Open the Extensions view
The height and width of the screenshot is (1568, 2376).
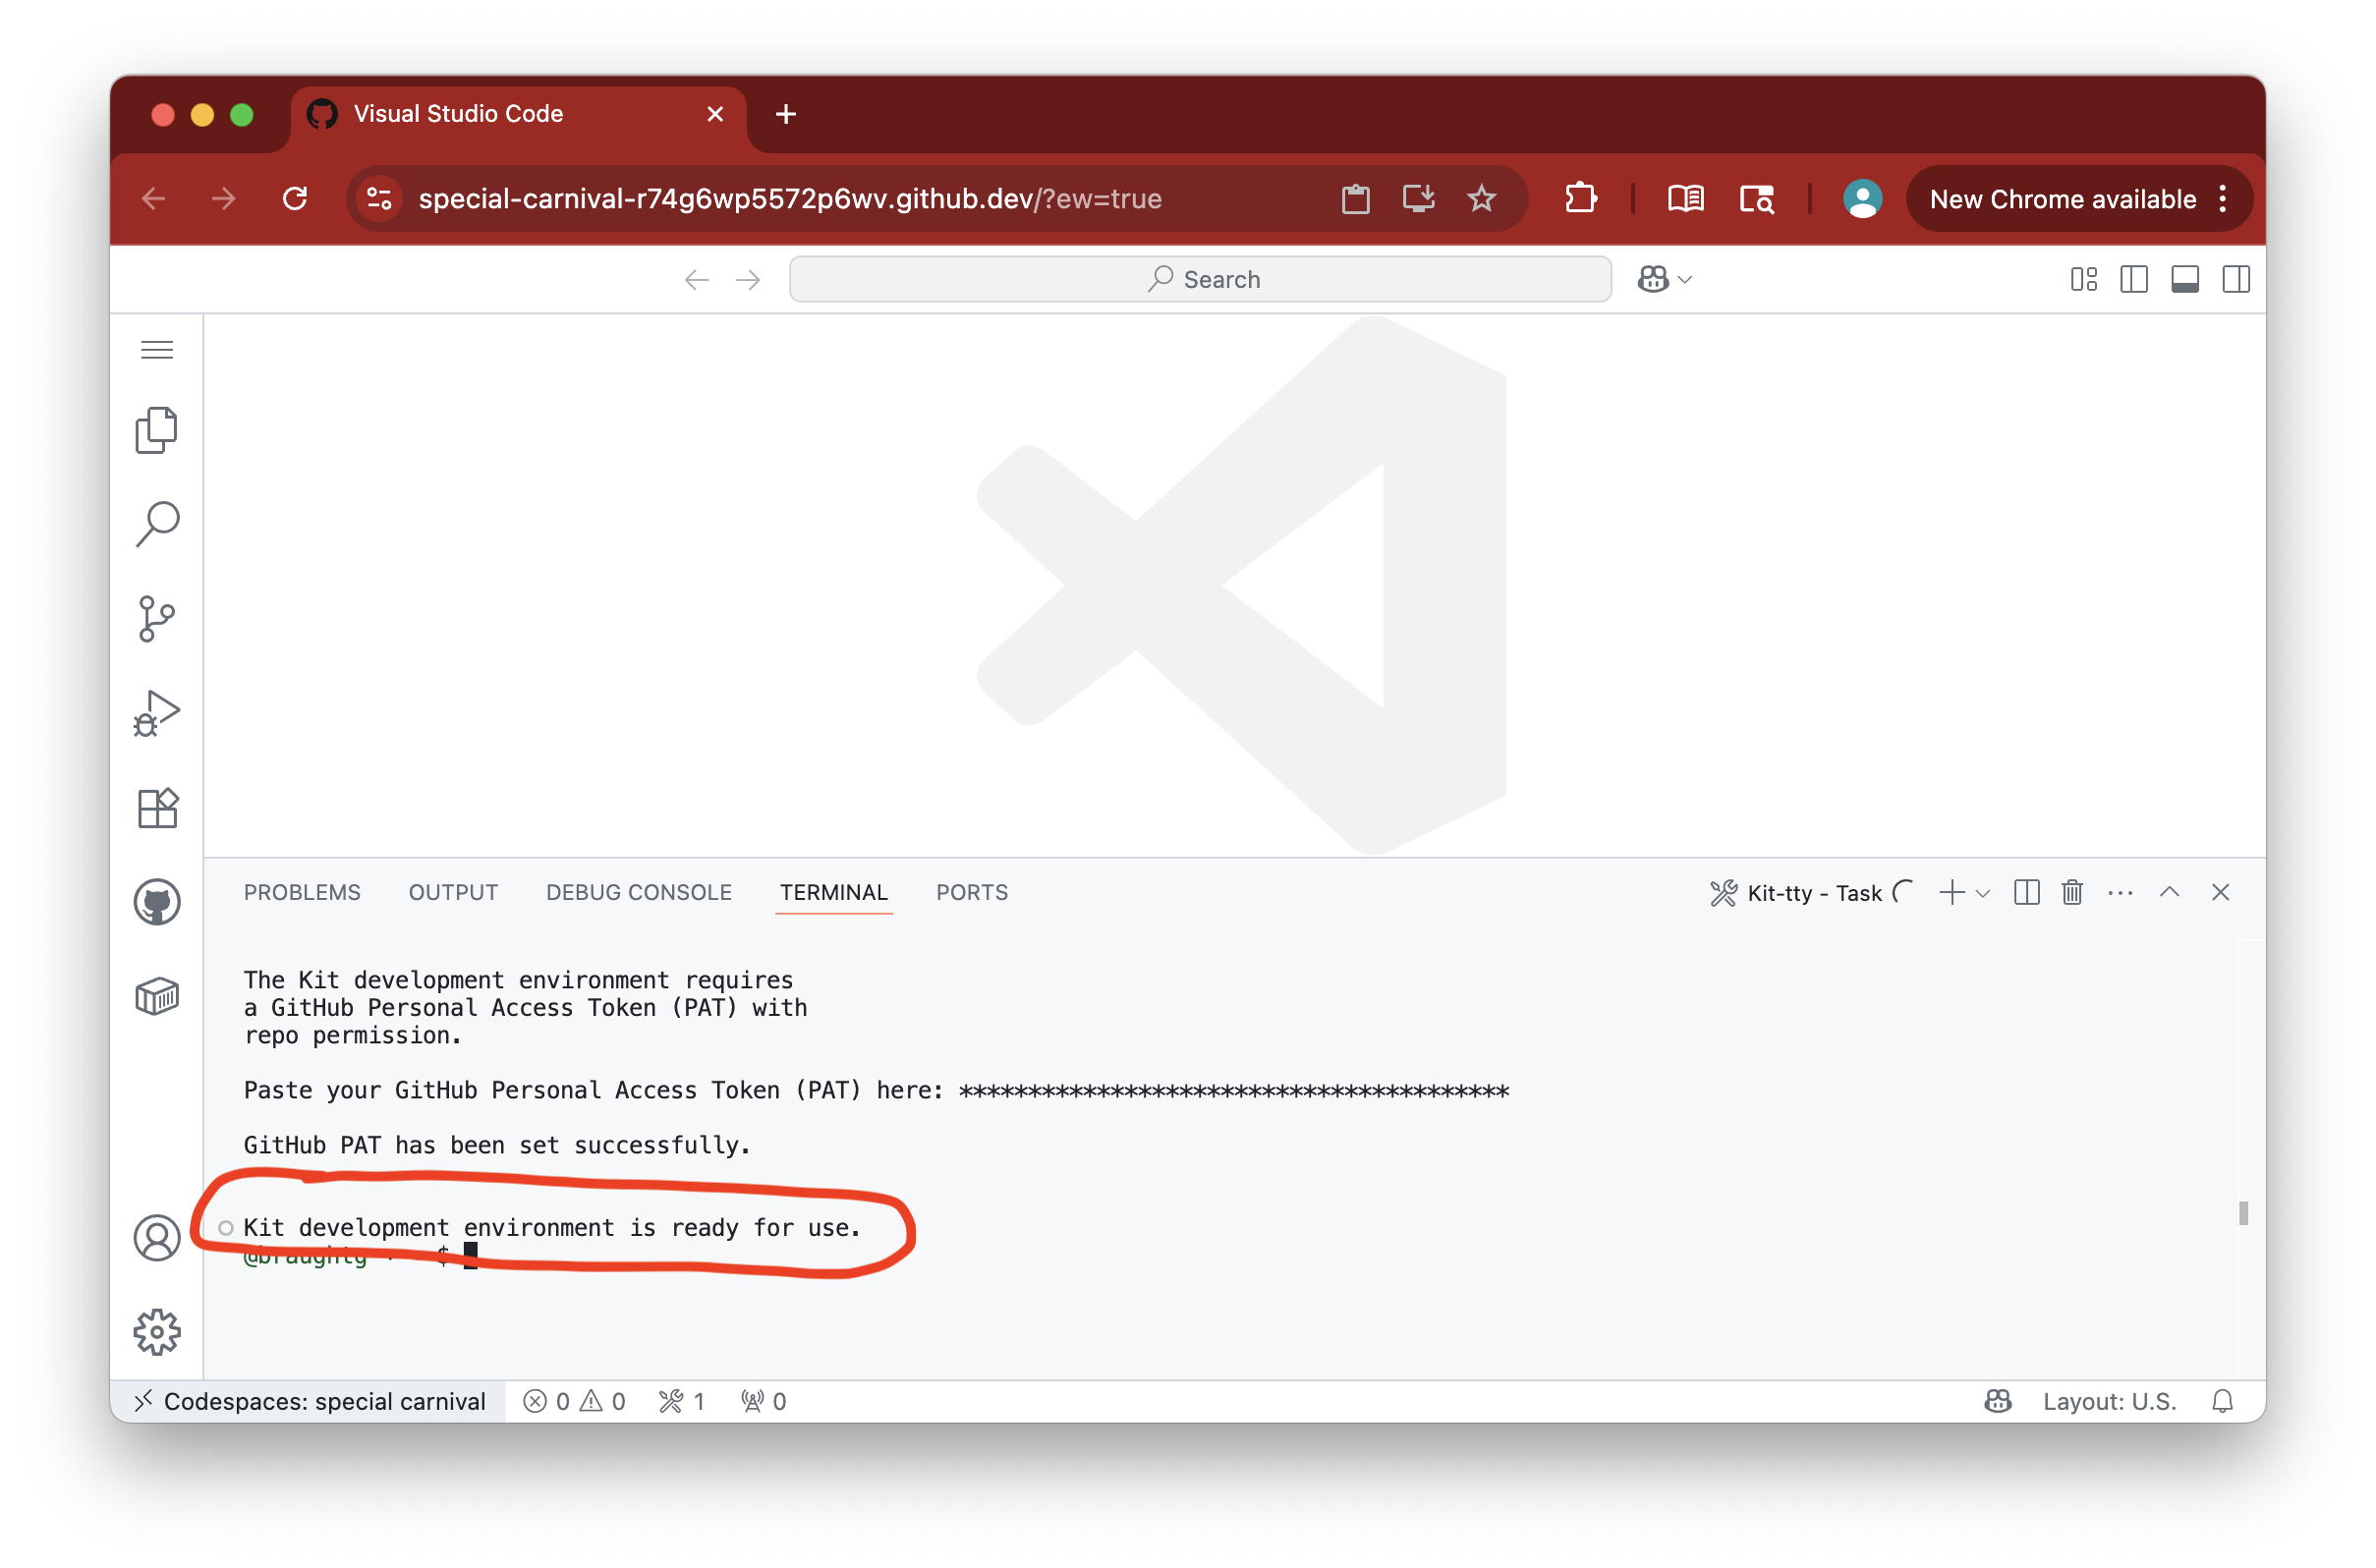(x=157, y=808)
